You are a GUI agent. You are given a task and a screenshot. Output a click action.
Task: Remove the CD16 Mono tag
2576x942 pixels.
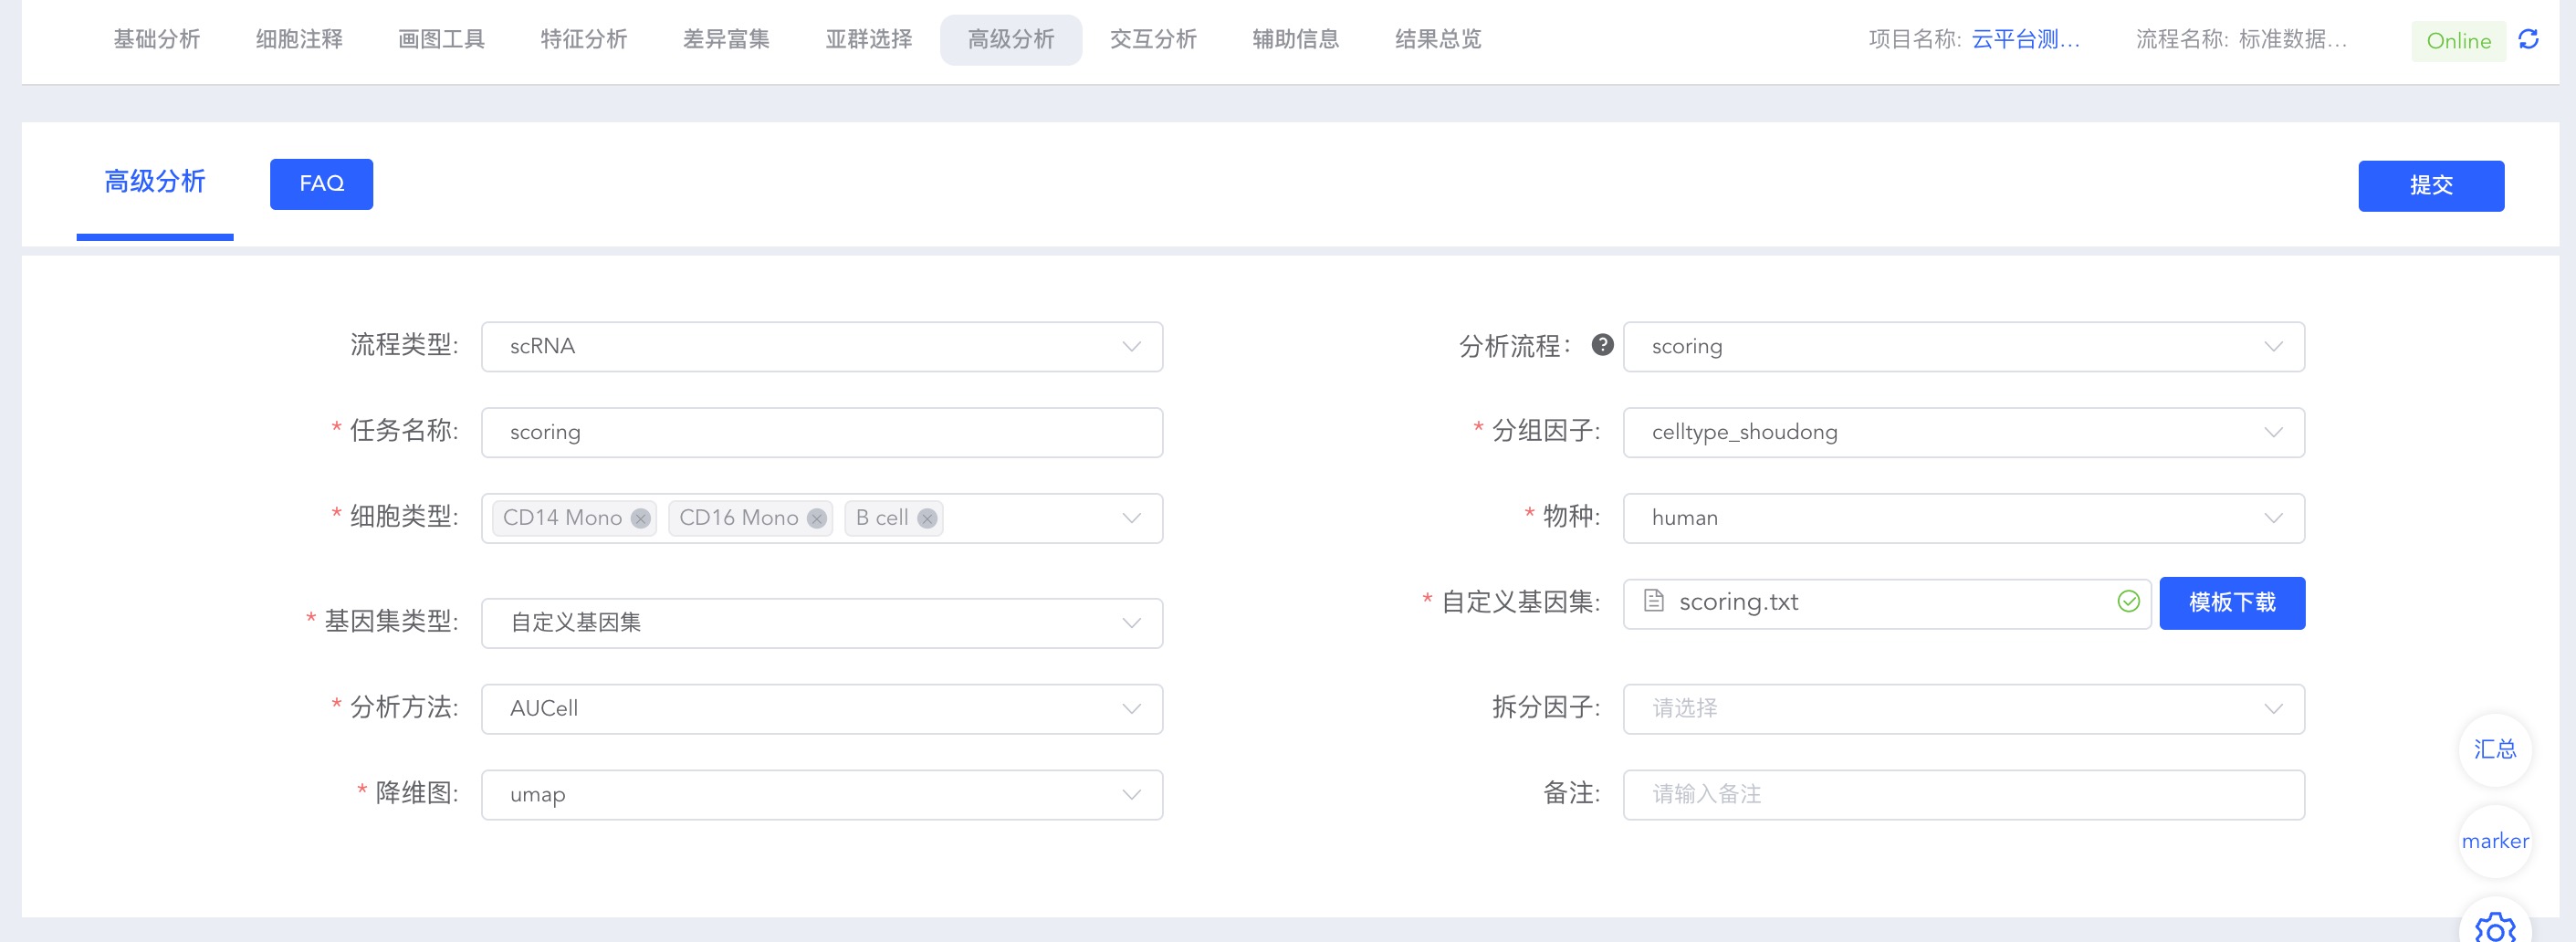click(x=817, y=518)
